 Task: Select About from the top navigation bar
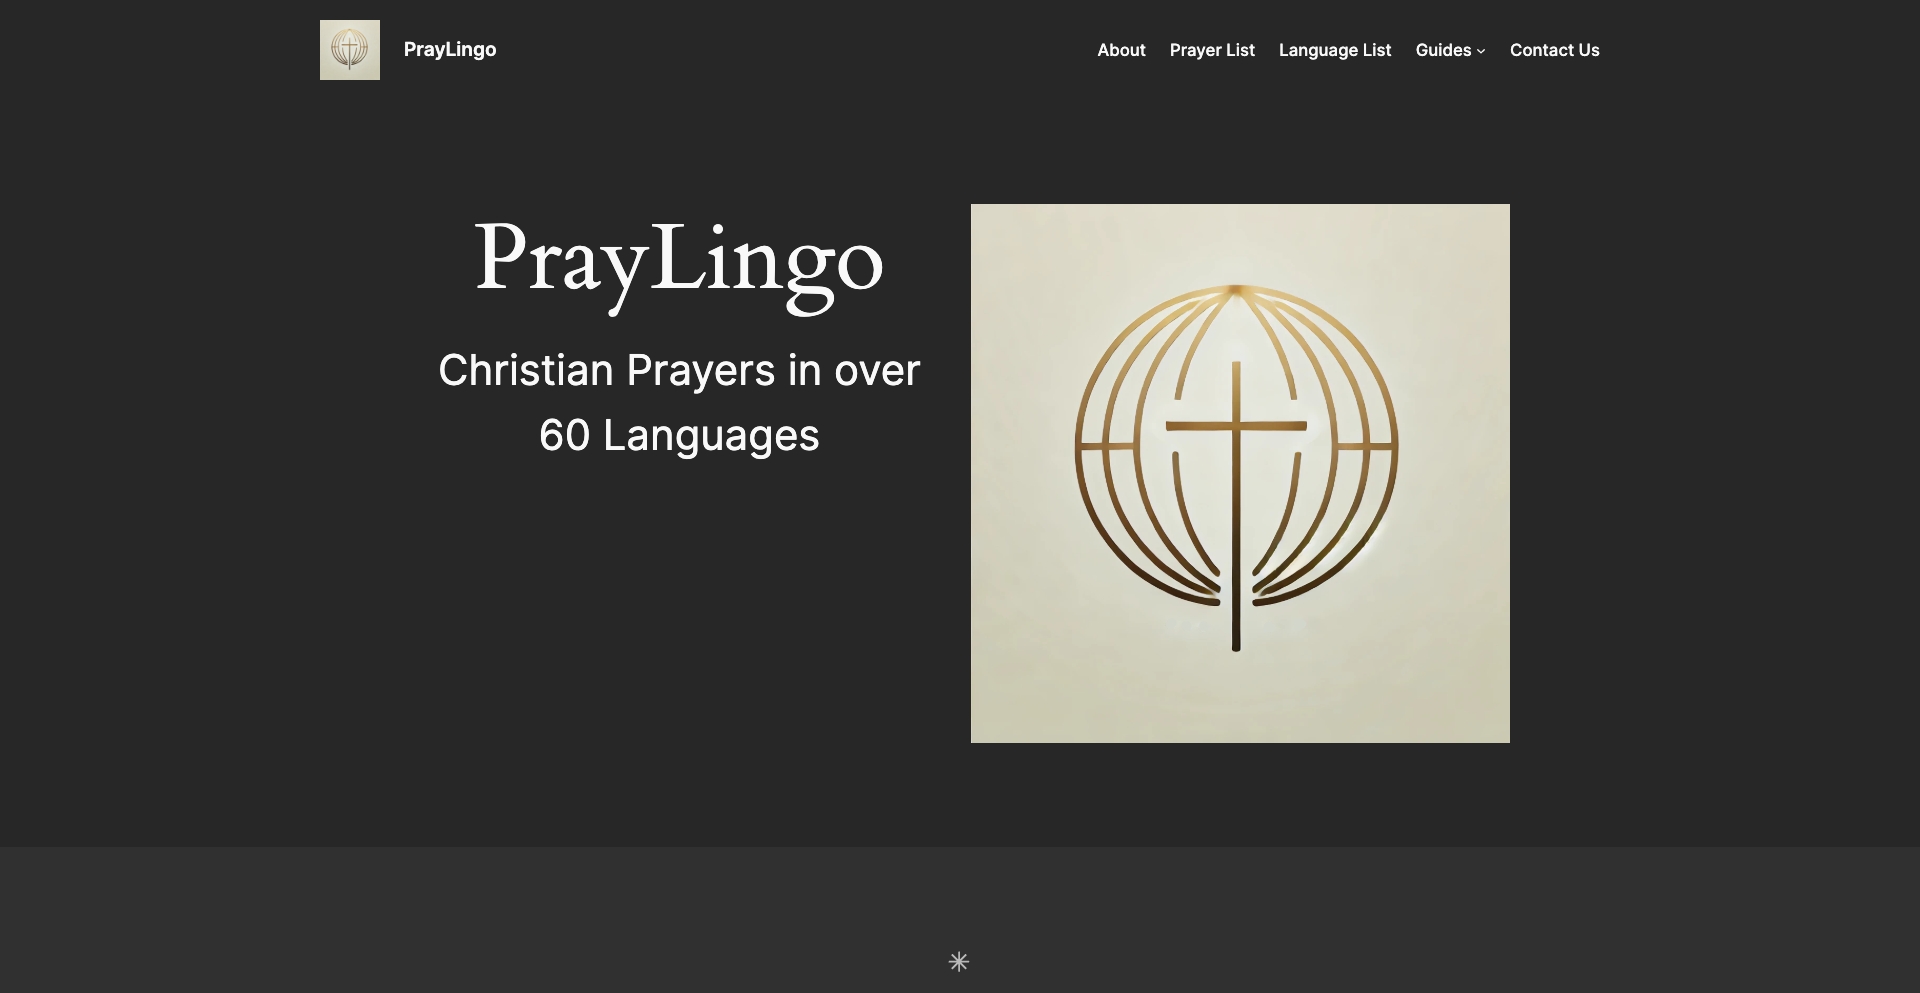pyautogui.click(x=1121, y=50)
